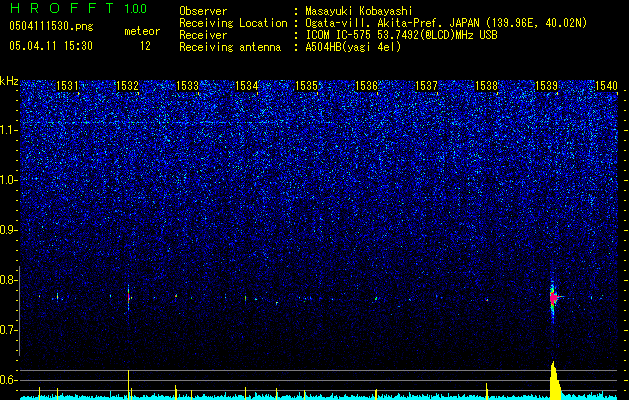The width and height of the screenshot is (629, 400).
Task: Click the 1536 time marker
Action: click(x=367, y=85)
